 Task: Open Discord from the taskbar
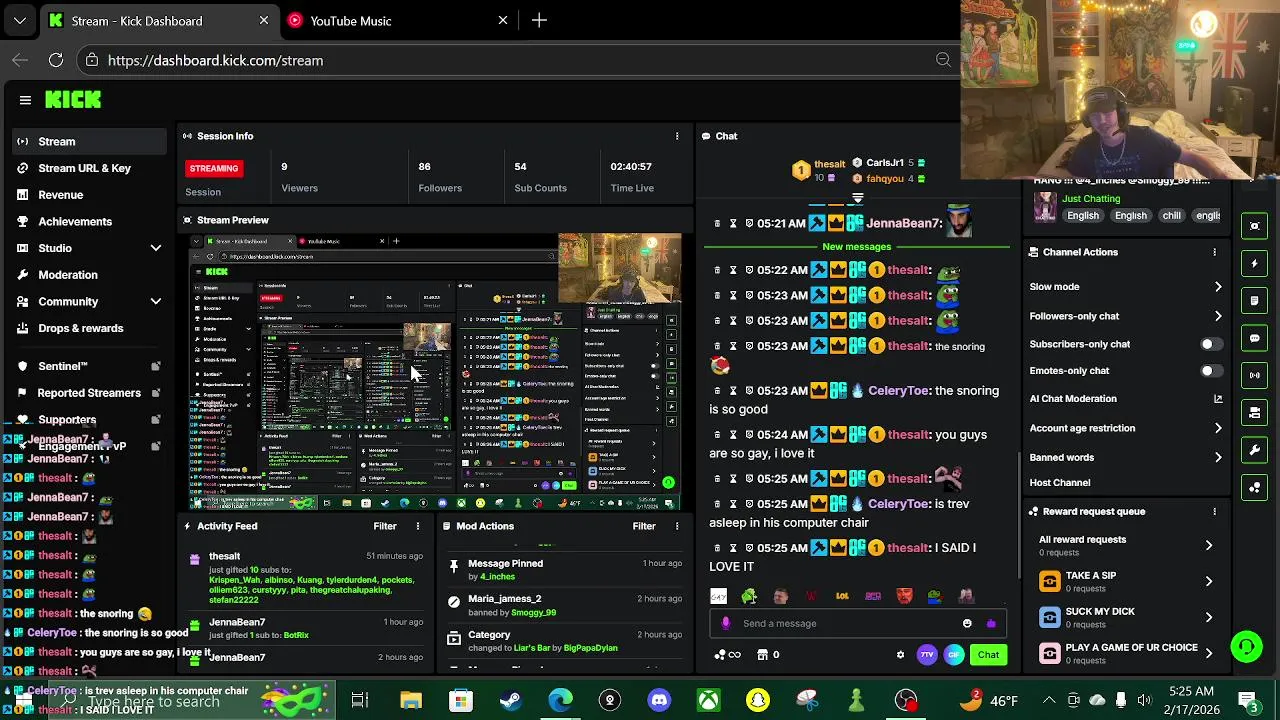pyautogui.click(x=659, y=700)
